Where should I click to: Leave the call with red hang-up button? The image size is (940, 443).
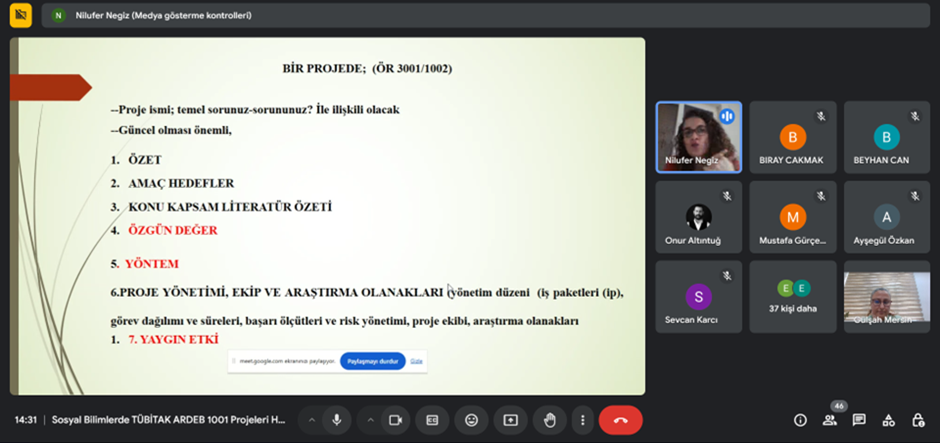coord(620,420)
